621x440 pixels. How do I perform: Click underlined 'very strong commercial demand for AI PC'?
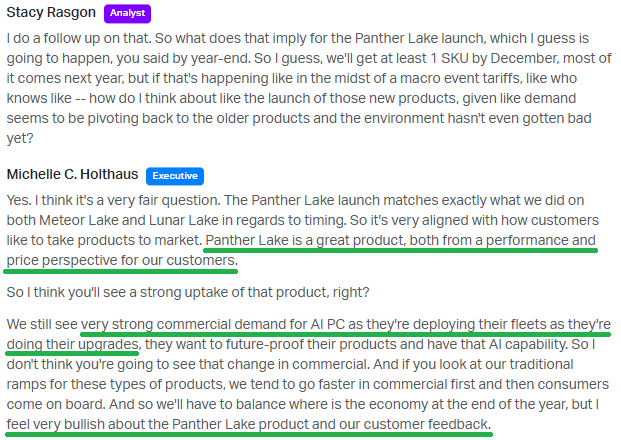point(213,324)
